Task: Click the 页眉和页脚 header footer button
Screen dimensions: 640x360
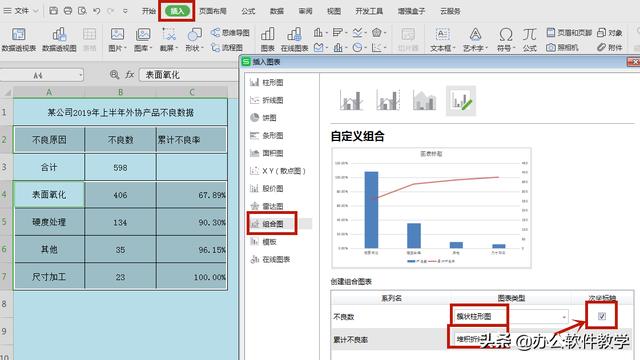Action: pos(569,33)
